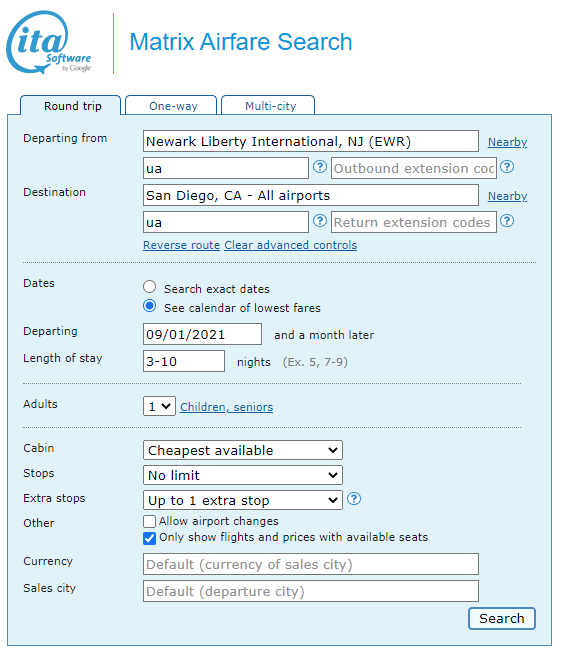
Task: Uncheck Only show flights with available seats
Action: [149, 538]
